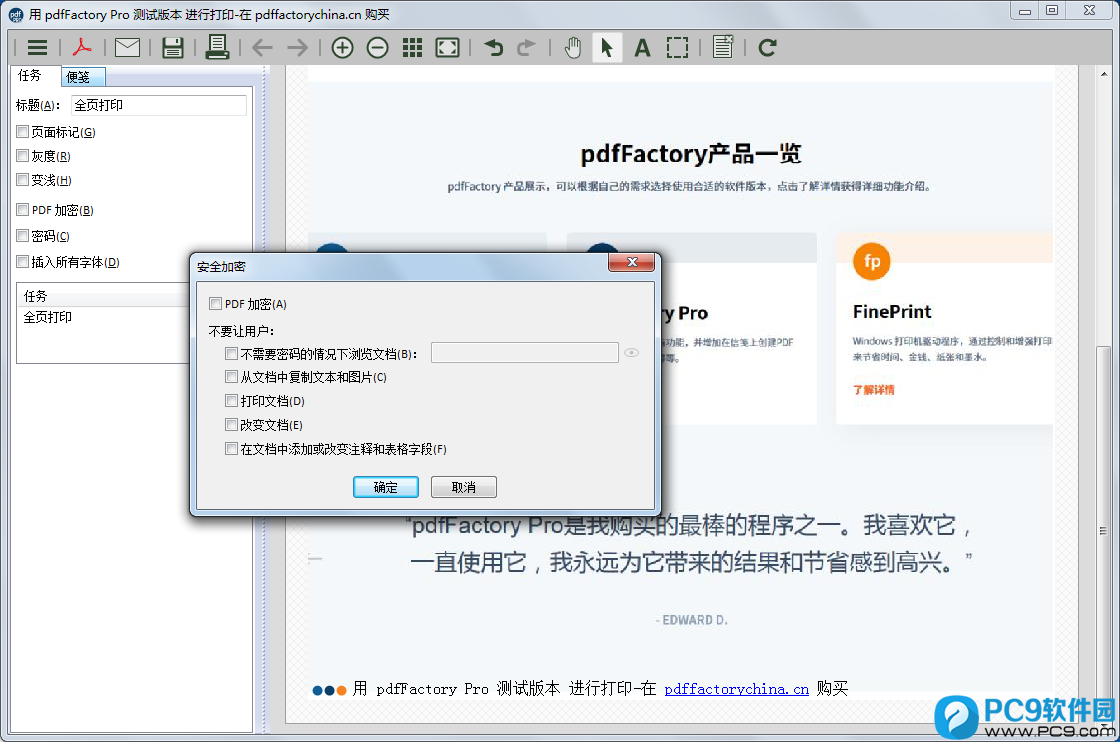Go to previous page with left arrow

(262, 48)
